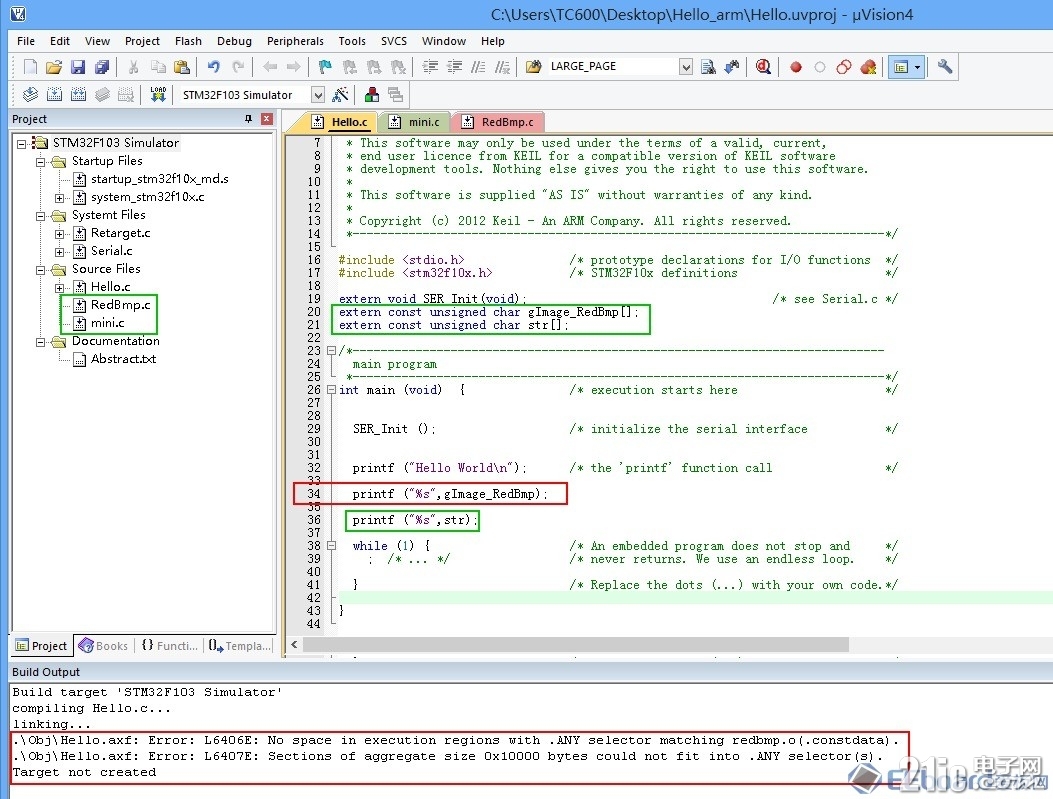
Task: Collapse the Documentation group
Action: click(40, 342)
